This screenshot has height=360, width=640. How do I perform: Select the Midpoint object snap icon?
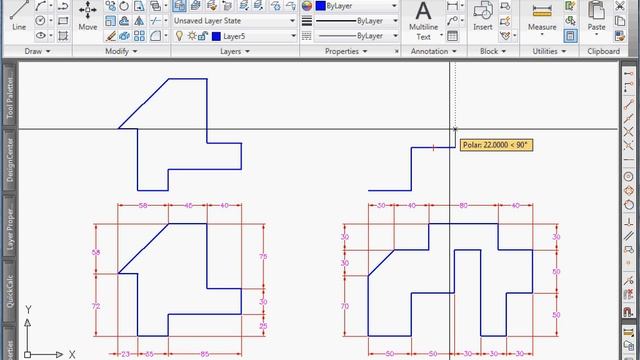(x=629, y=118)
